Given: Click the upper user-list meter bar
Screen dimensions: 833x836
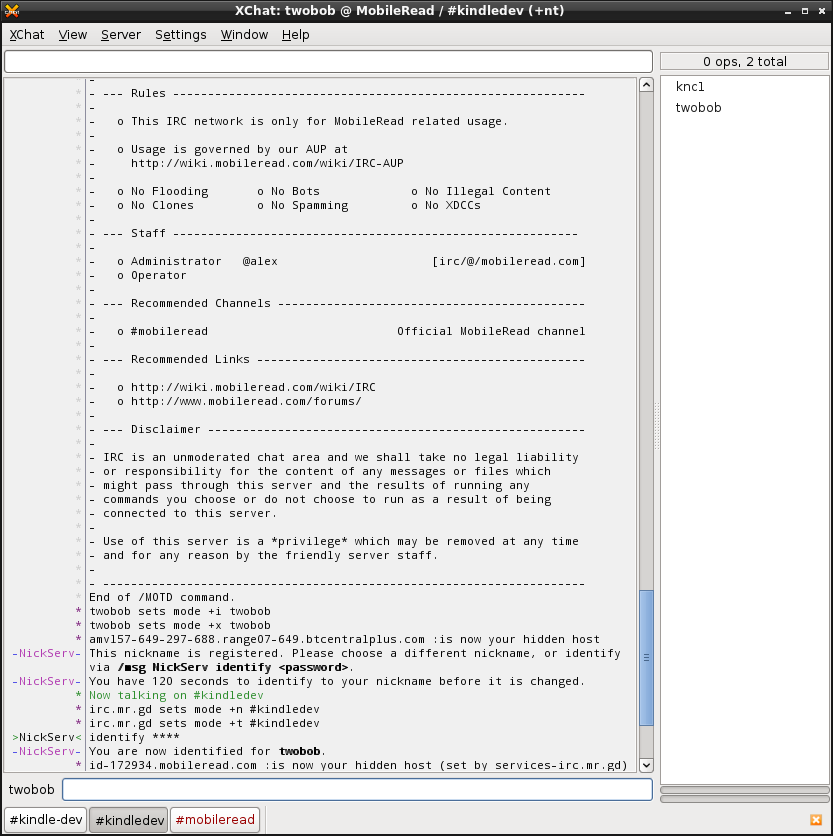Looking at the screenshot, I should 744,790.
